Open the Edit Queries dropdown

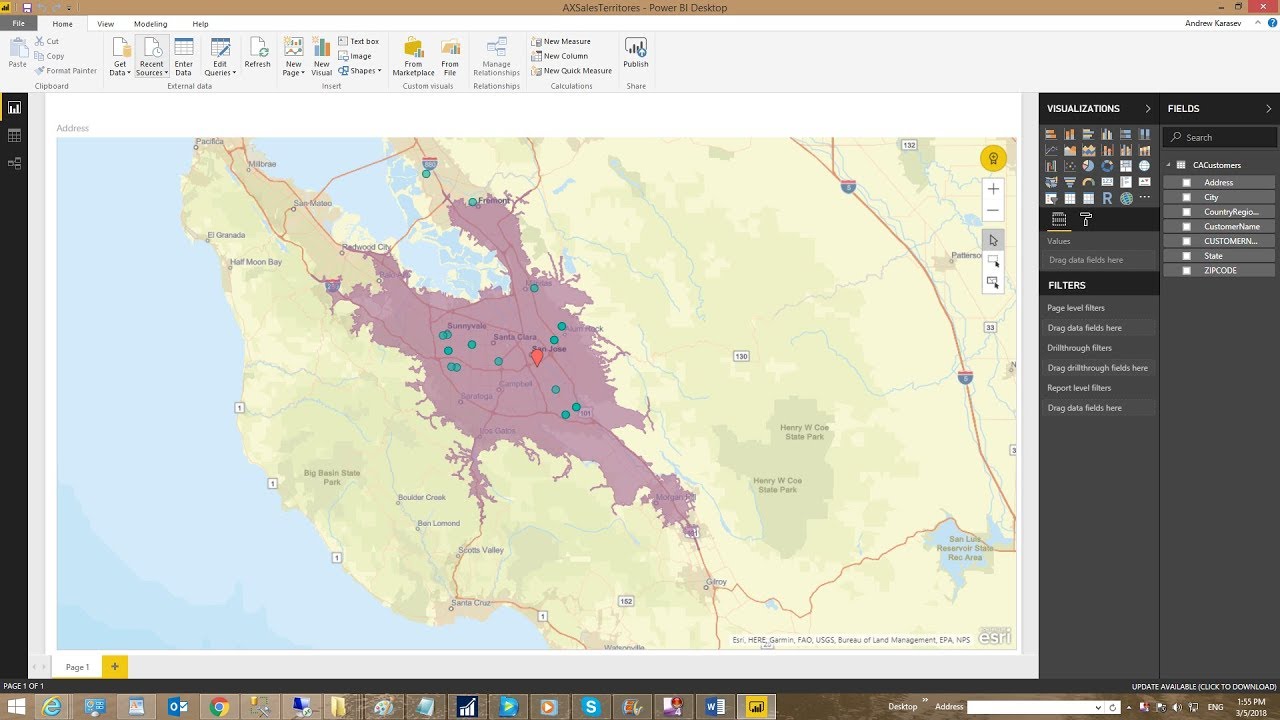(220, 57)
